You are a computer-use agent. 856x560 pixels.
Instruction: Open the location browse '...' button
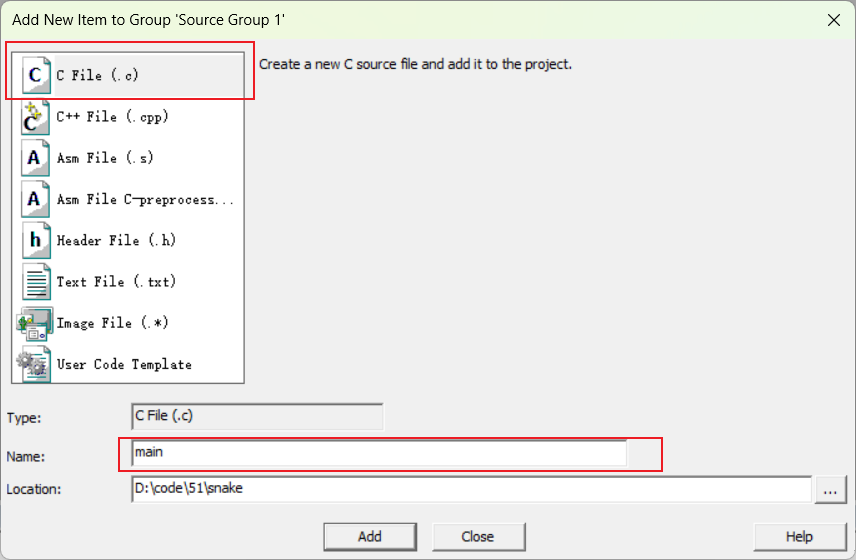(x=830, y=490)
